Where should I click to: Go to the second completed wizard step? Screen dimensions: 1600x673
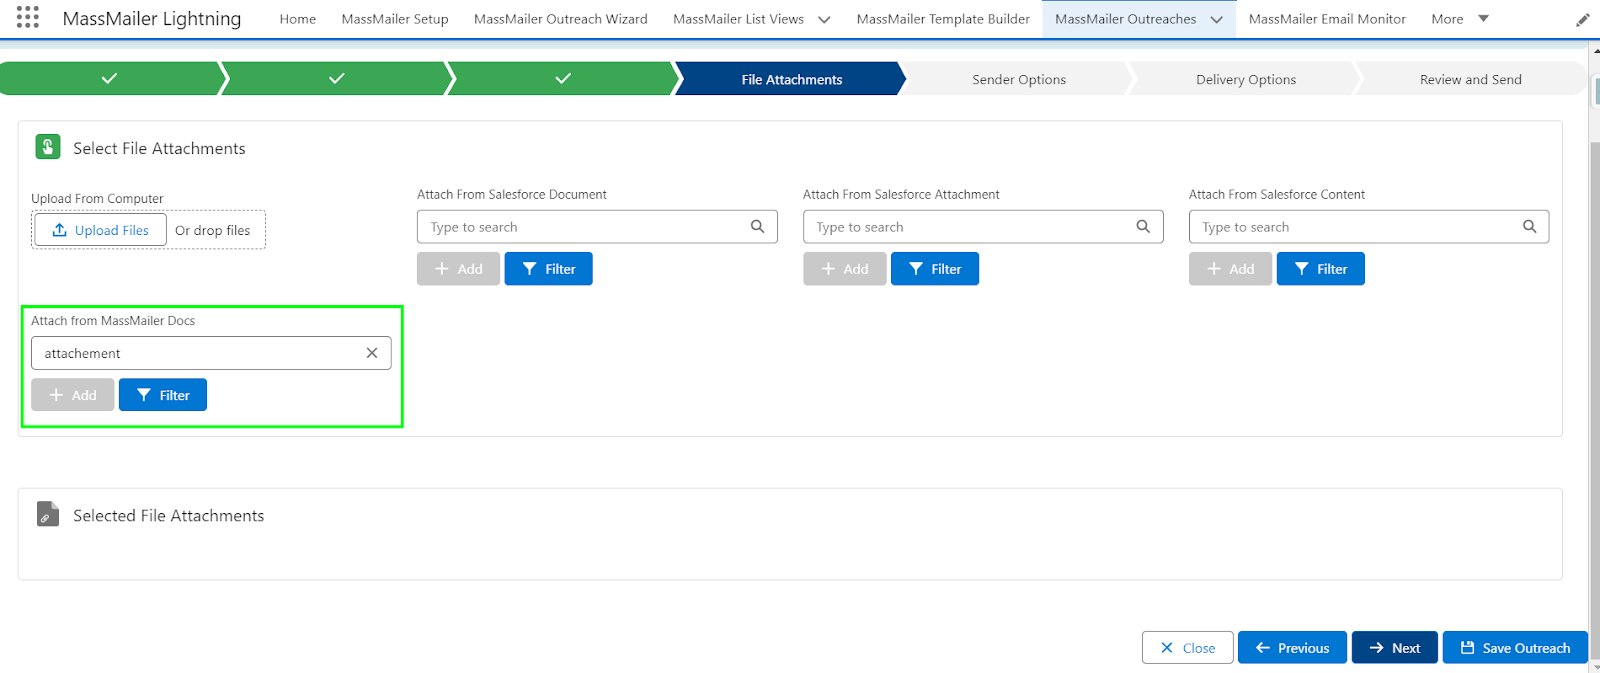[x=337, y=79]
